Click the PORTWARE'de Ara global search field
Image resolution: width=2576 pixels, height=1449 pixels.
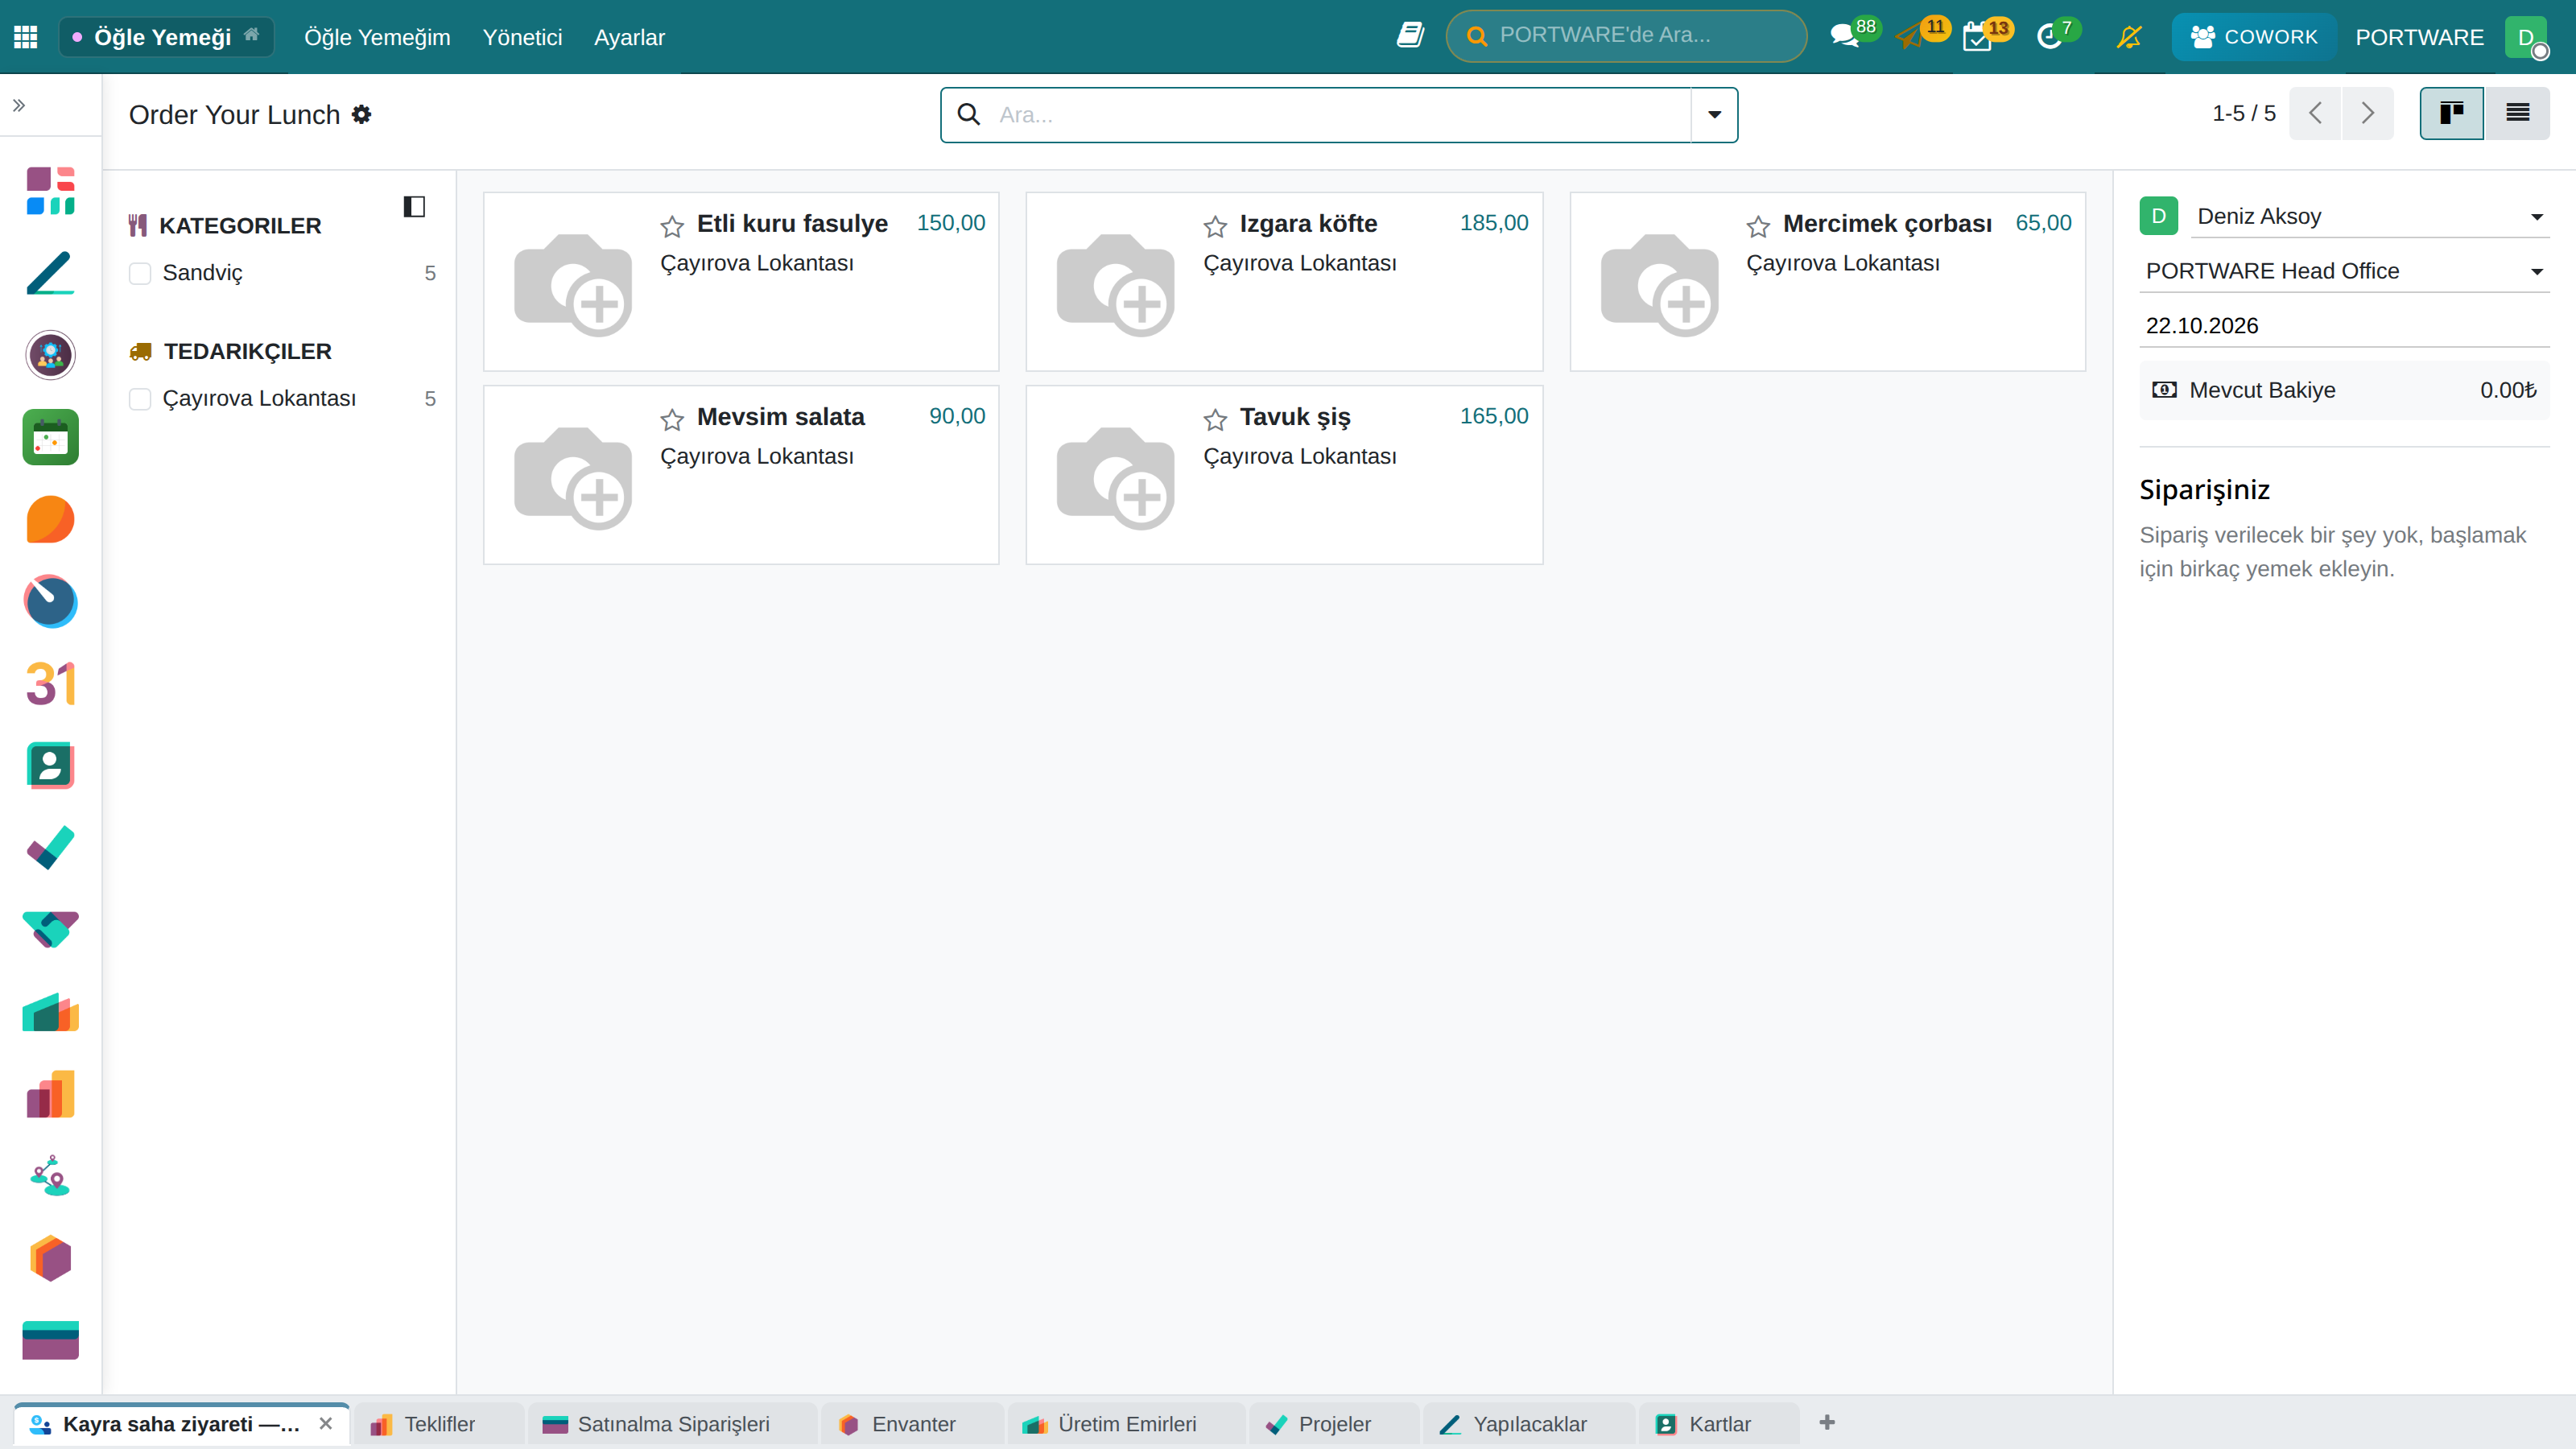tap(1626, 36)
